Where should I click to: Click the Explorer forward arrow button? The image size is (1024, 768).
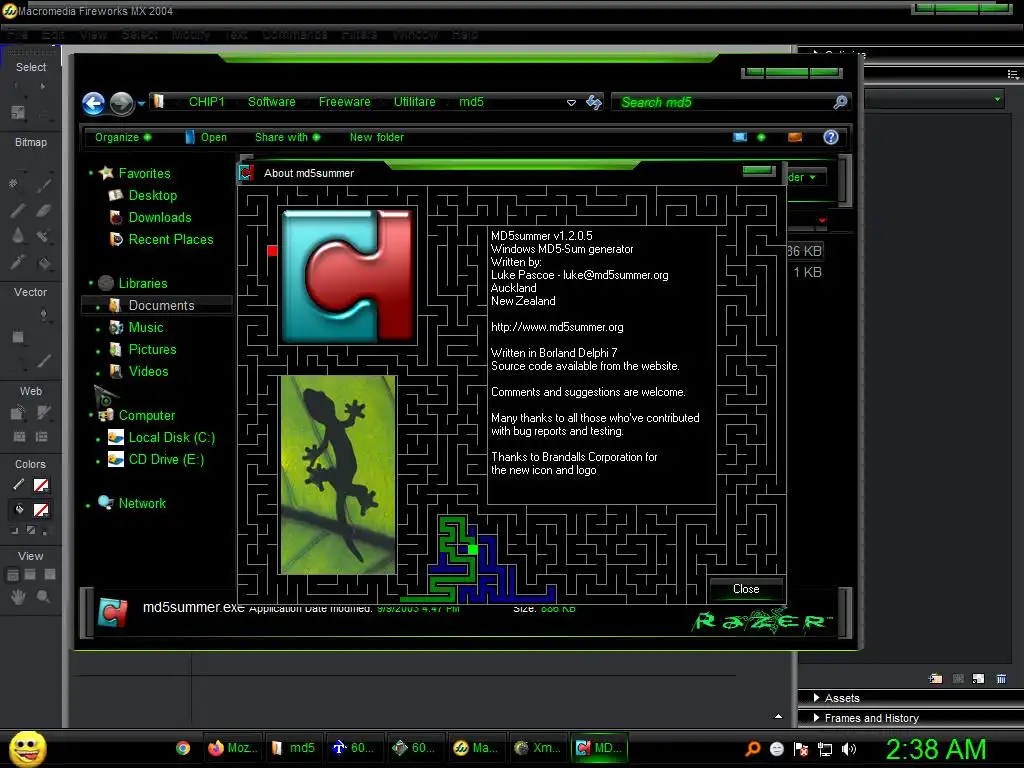(121, 103)
